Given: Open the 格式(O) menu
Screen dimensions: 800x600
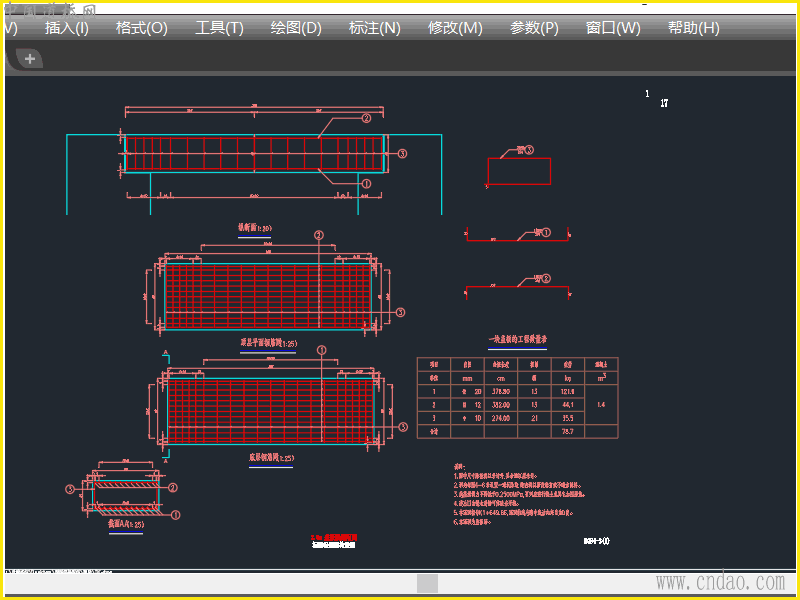Looking at the screenshot, I should 141,28.
